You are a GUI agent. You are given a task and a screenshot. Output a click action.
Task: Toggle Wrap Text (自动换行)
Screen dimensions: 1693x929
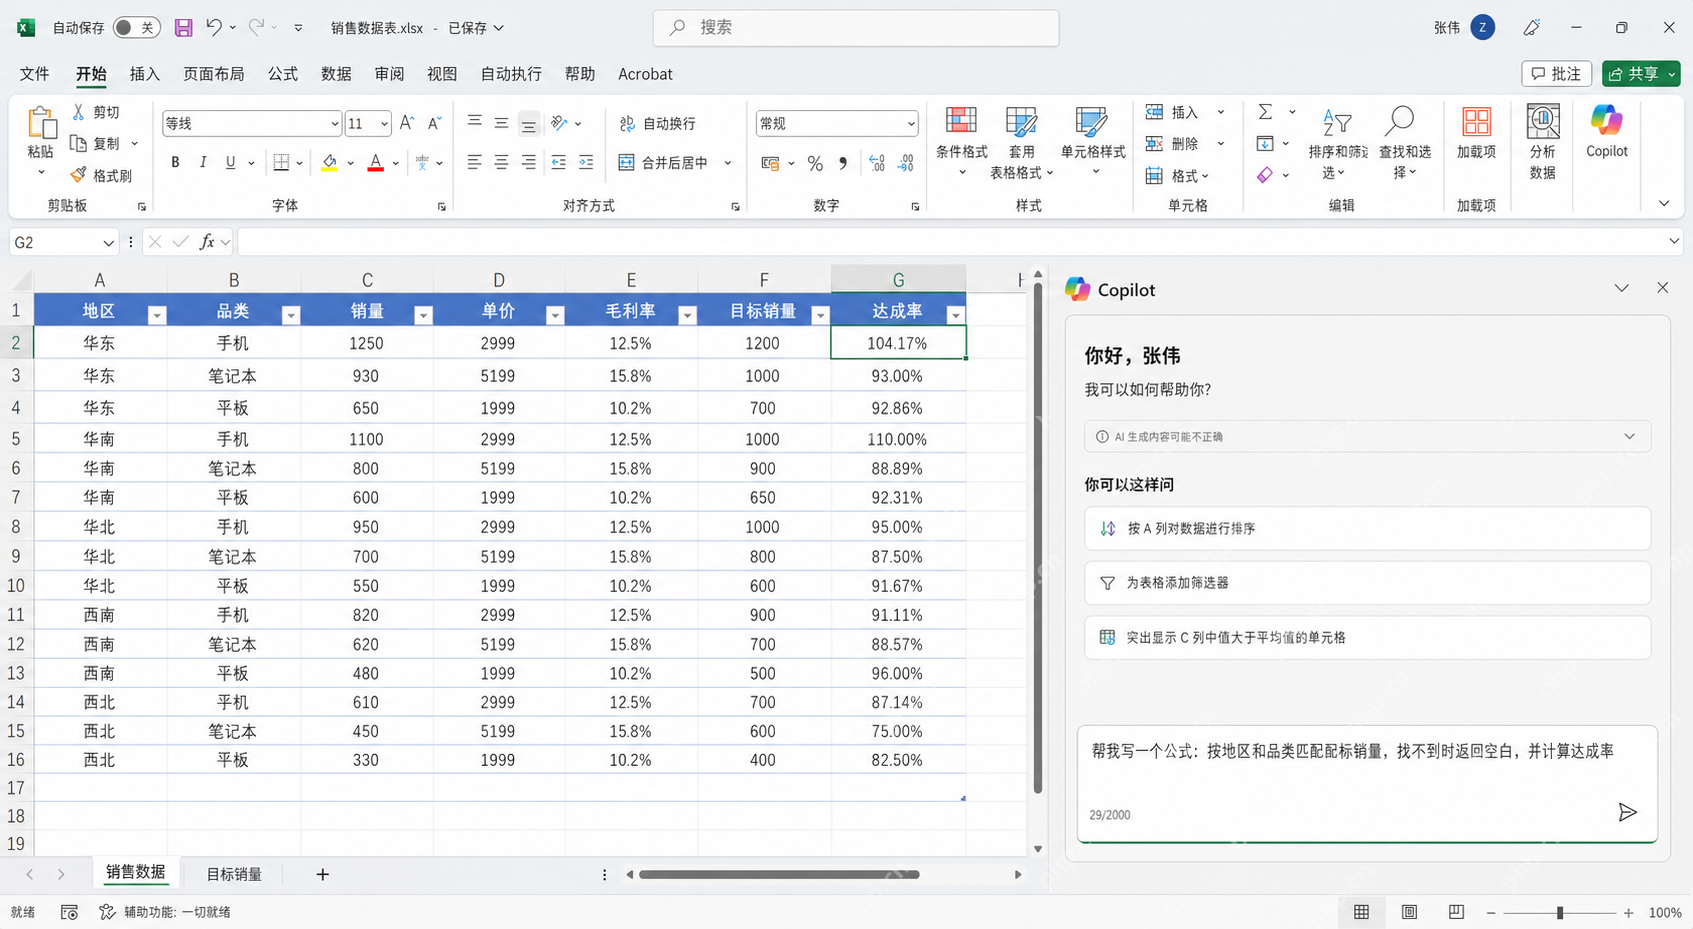658,123
